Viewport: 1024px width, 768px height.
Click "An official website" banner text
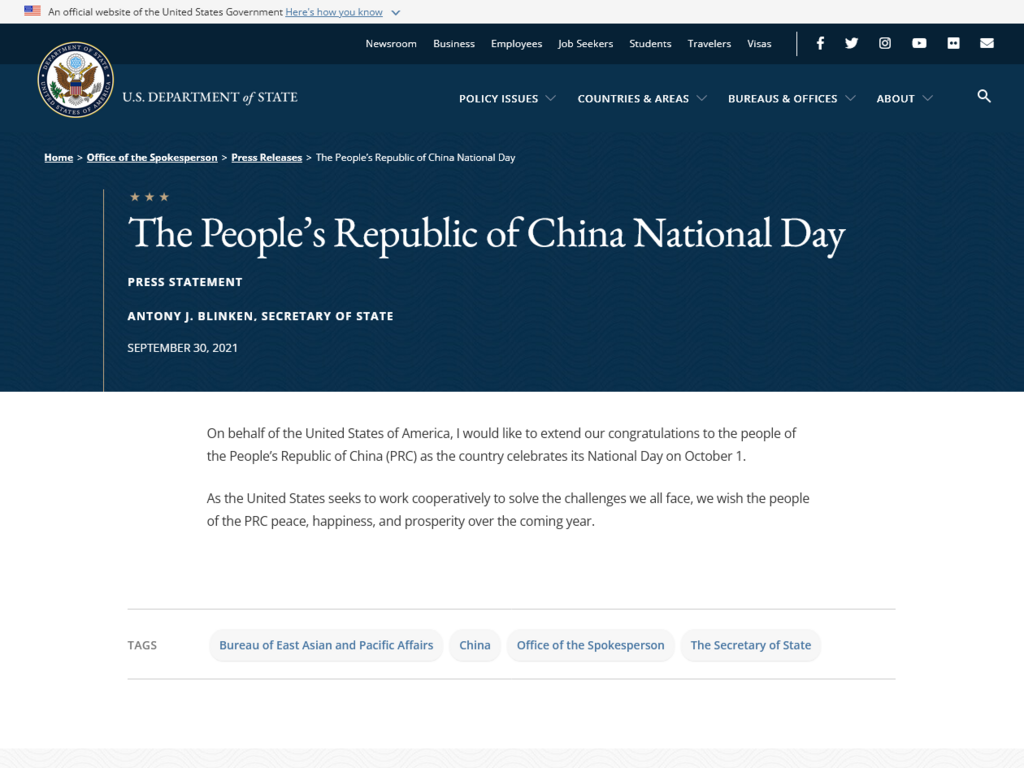point(165,12)
